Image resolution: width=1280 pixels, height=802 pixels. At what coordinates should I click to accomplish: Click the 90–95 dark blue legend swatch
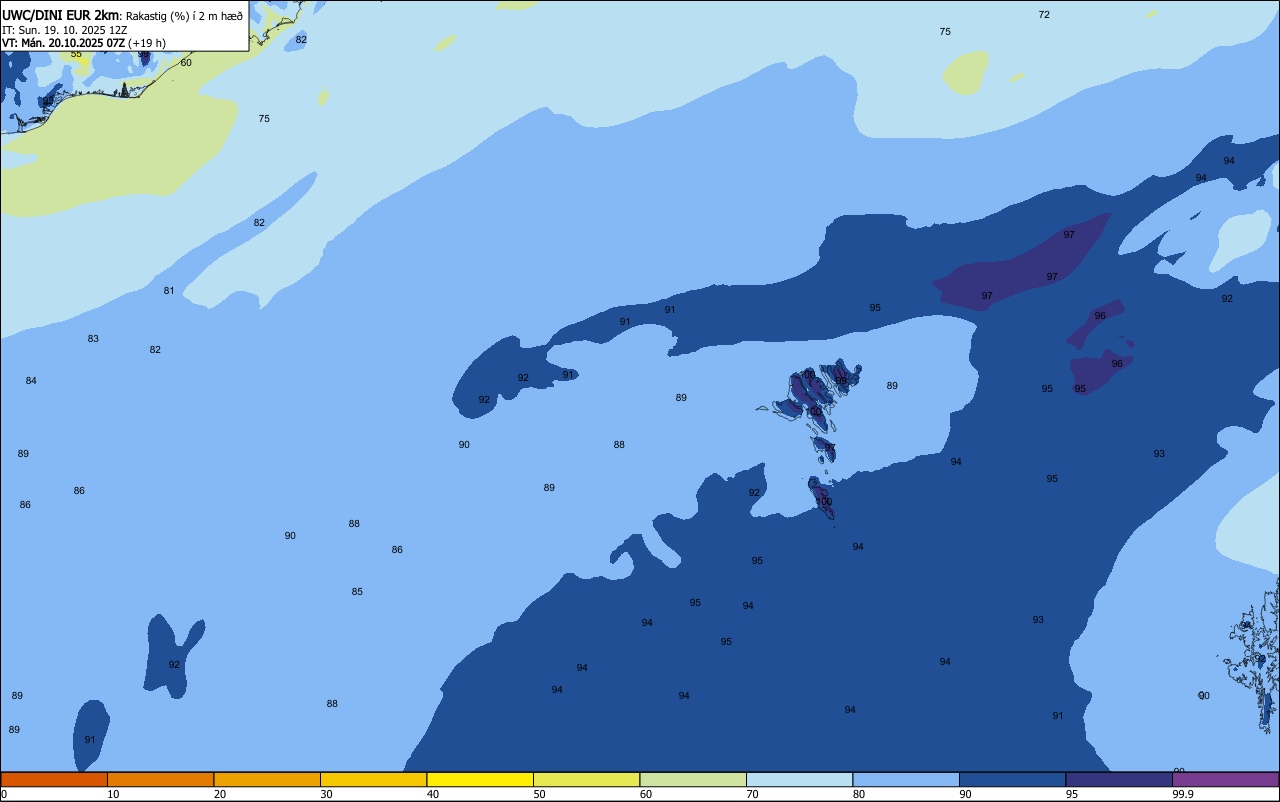(1012, 779)
